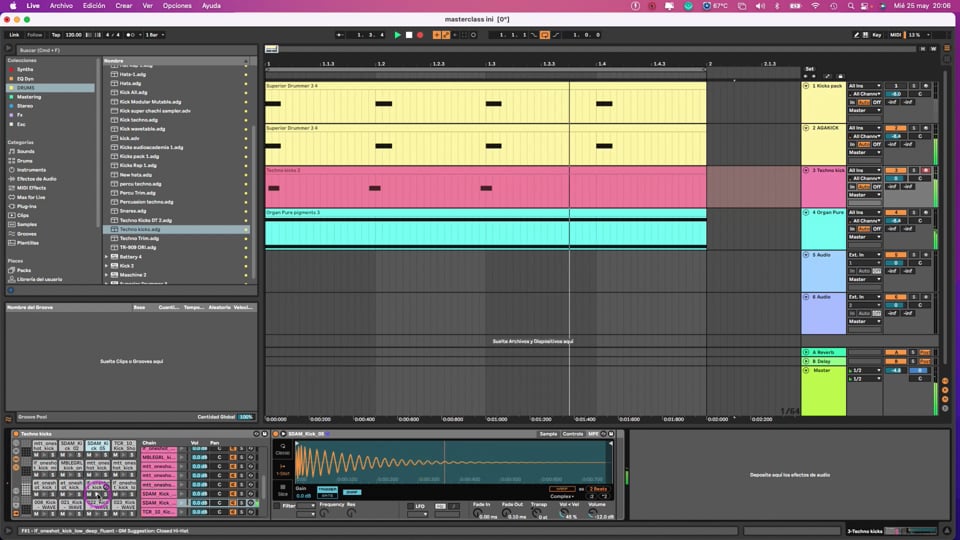Image resolution: width=960 pixels, height=540 pixels.
Task: Open the Samples category
Action: pos(26,225)
